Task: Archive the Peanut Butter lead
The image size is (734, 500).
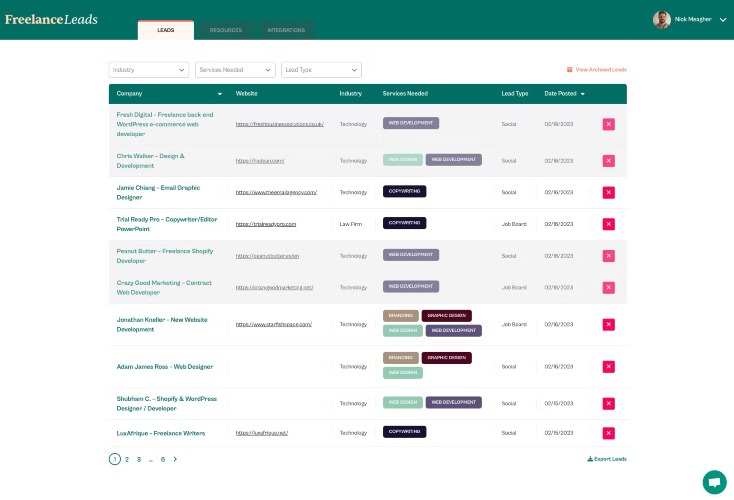Action: [608, 256]
